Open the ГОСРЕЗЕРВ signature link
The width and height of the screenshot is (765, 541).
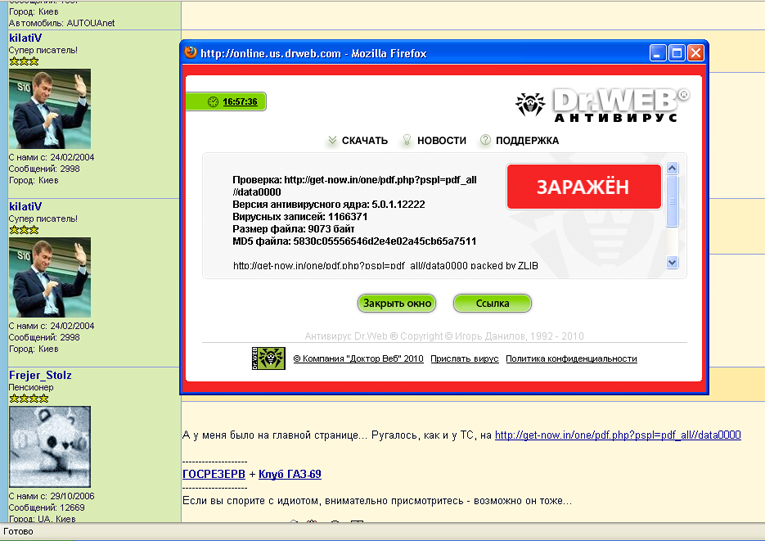pyautogui.click(x=214, y=474)
